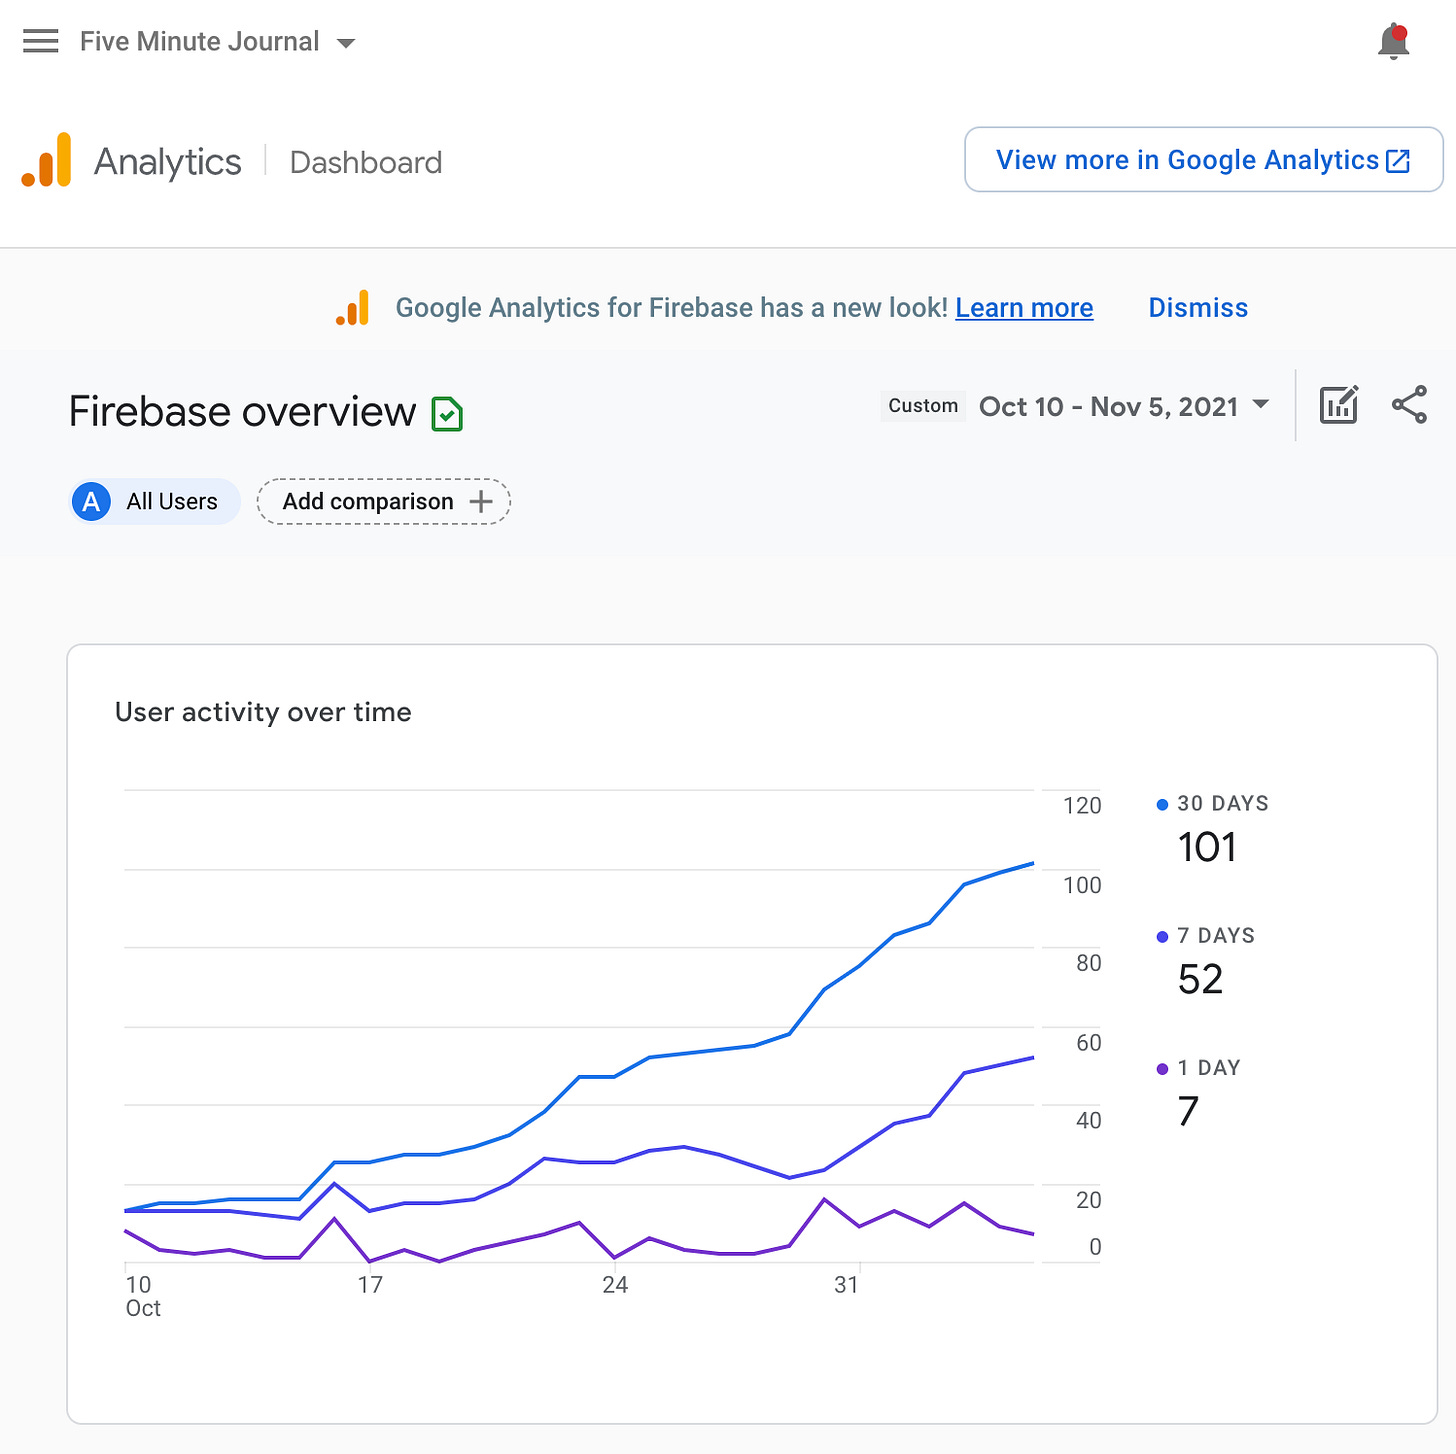Click the 120 y-axis label
This screenshot has width=1456, height=1454.
[1082, 806]
